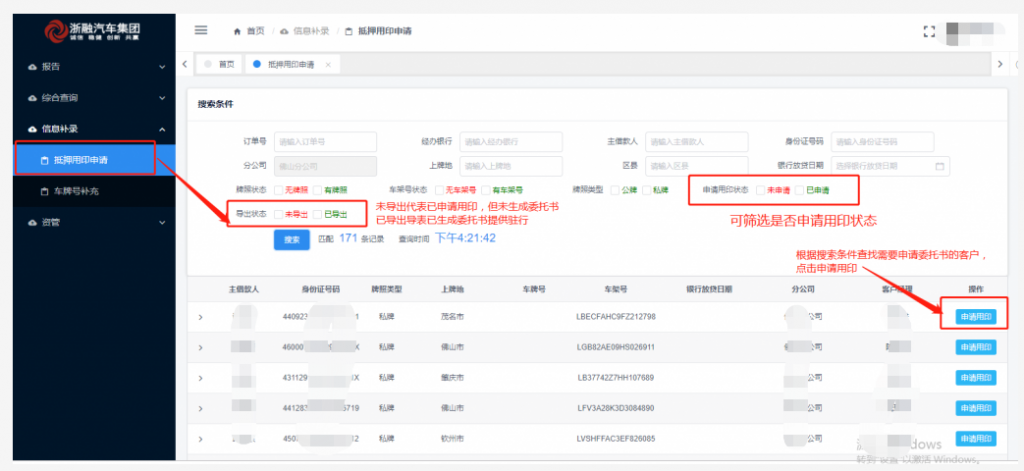Check the 已申请 checkbox
Image resolution: width=1024 pixels, height=471 pixels.
799,190
